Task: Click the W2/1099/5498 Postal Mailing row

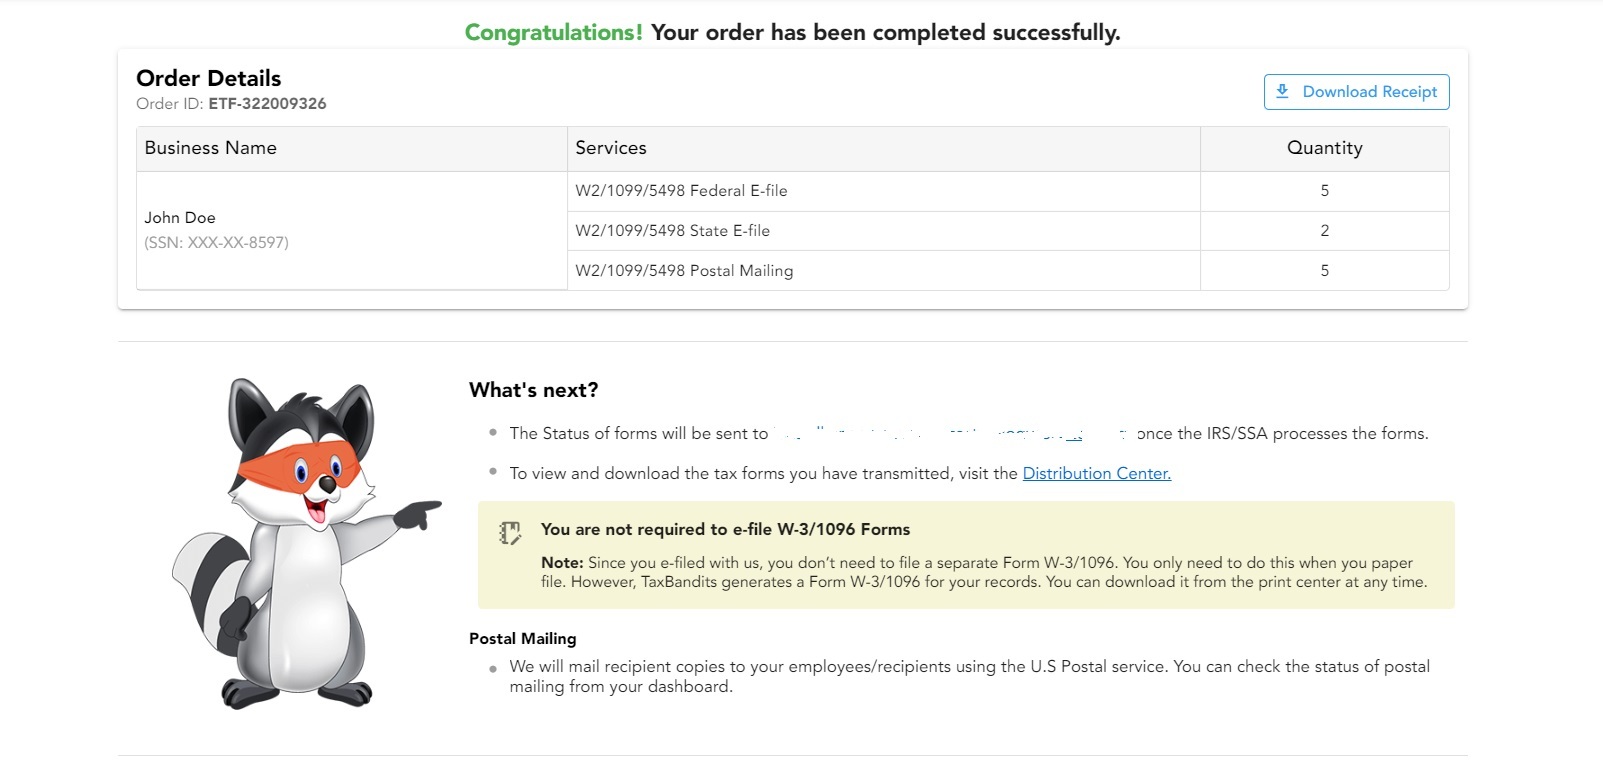Action: [684, 270]
